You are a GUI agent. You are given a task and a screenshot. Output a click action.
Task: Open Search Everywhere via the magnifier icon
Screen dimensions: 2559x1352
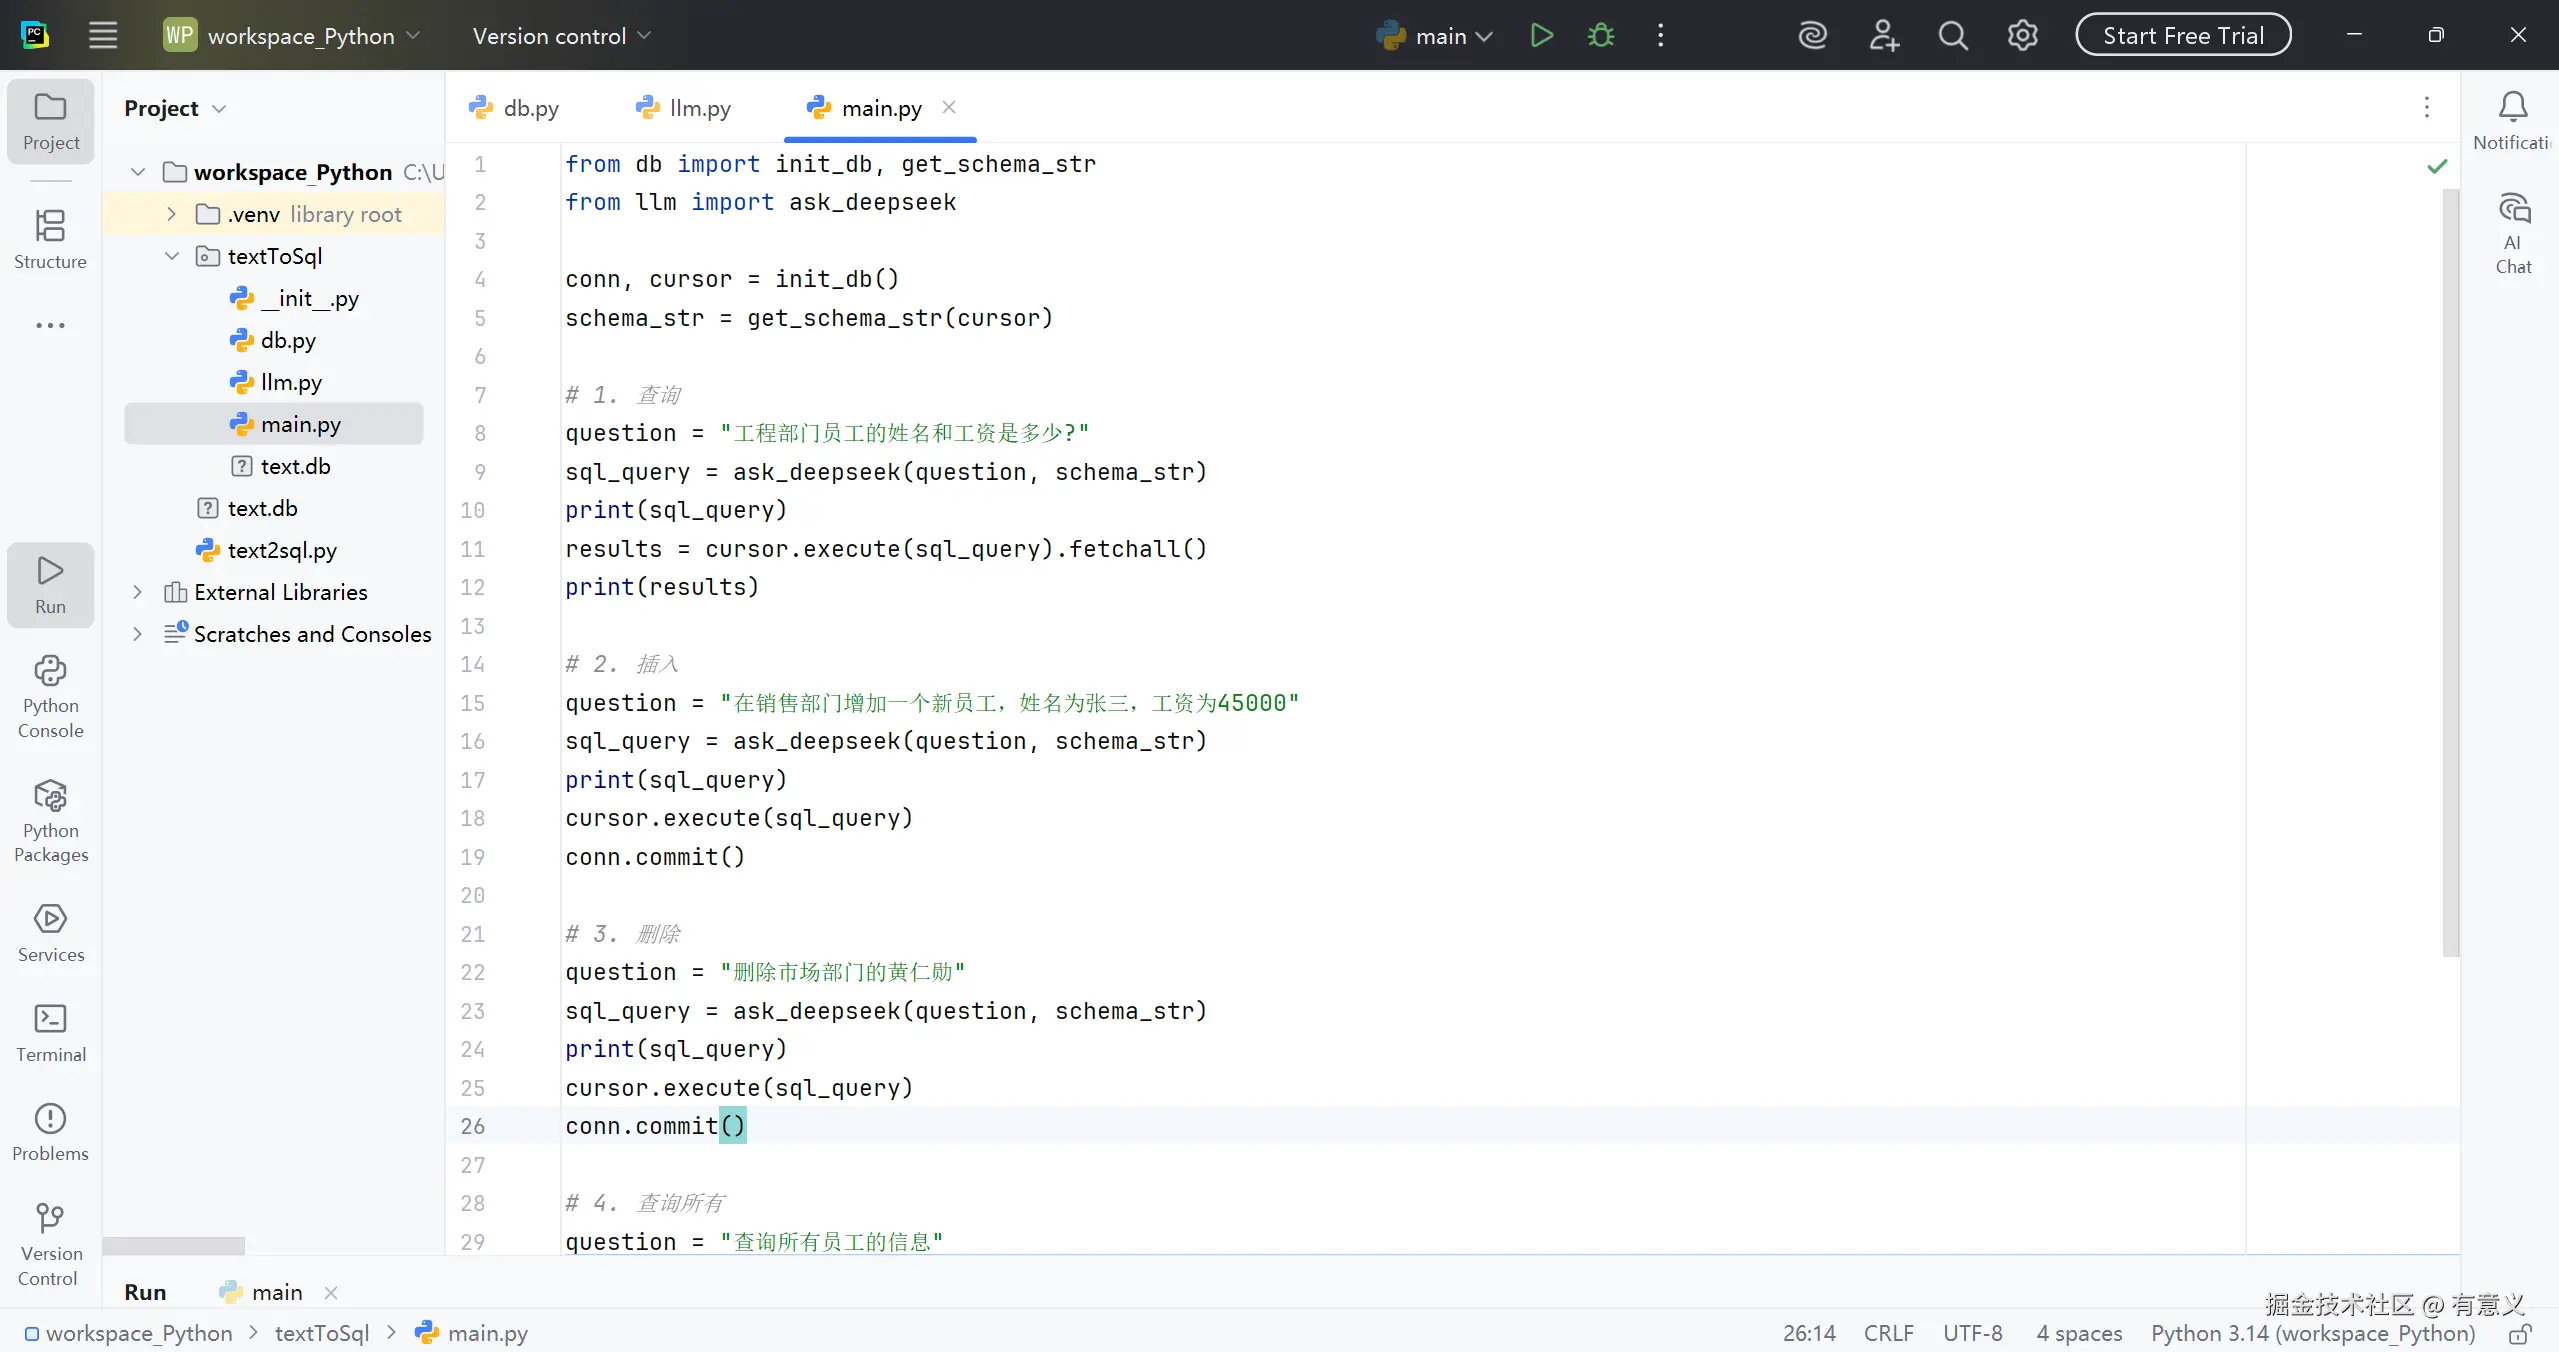pos(1952,36)
